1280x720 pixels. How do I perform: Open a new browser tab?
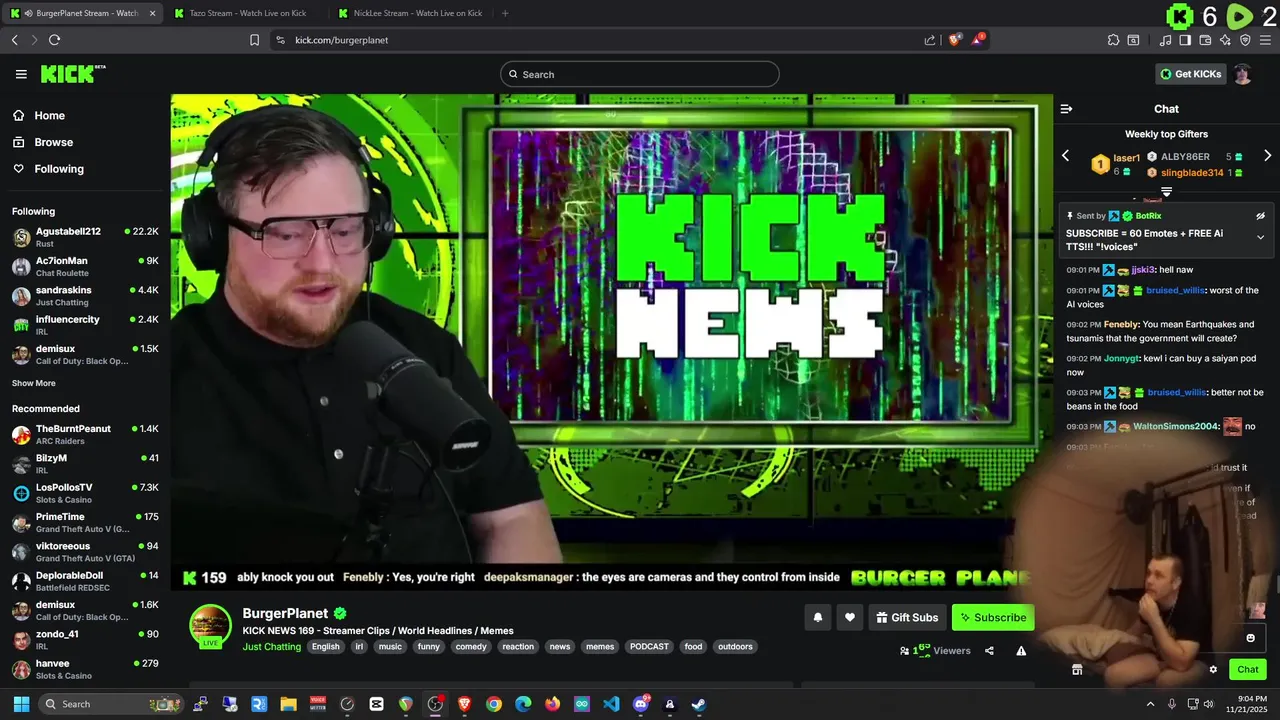505,13
